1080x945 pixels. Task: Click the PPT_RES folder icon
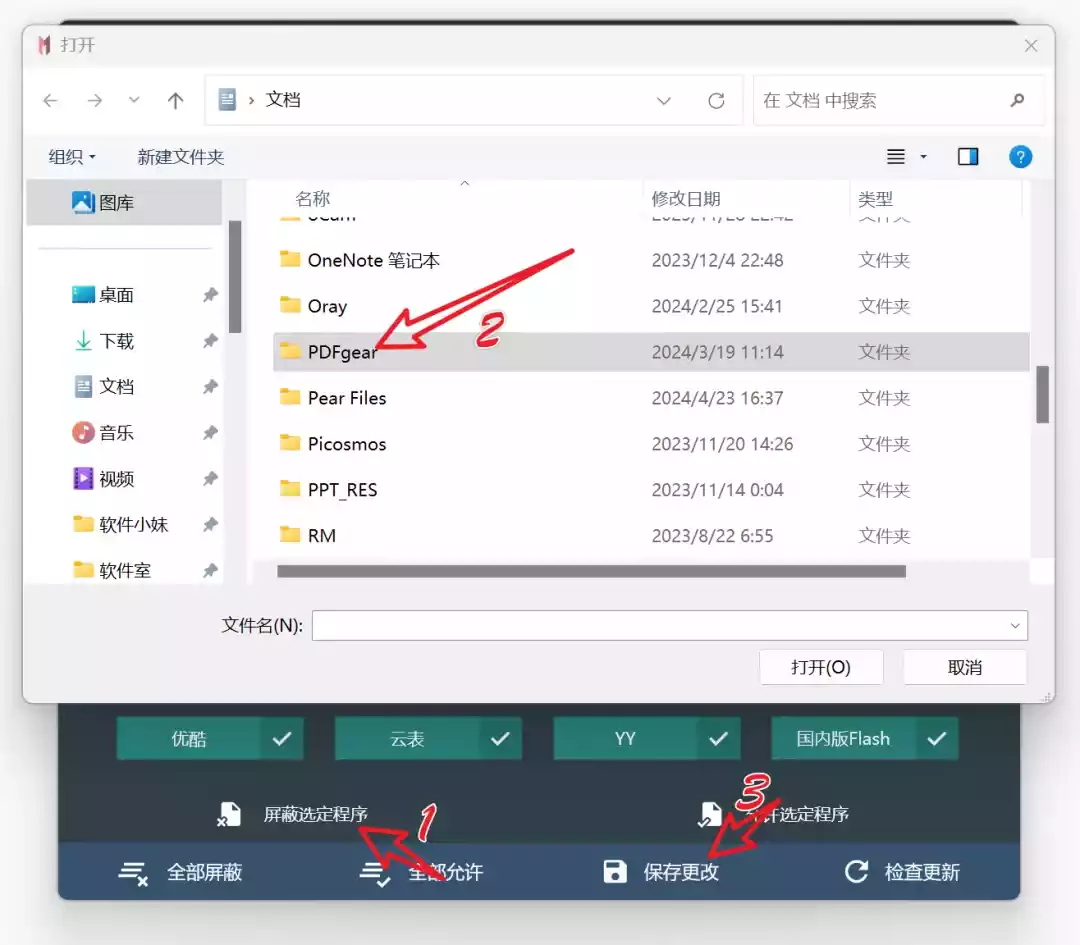pos(290,489)
